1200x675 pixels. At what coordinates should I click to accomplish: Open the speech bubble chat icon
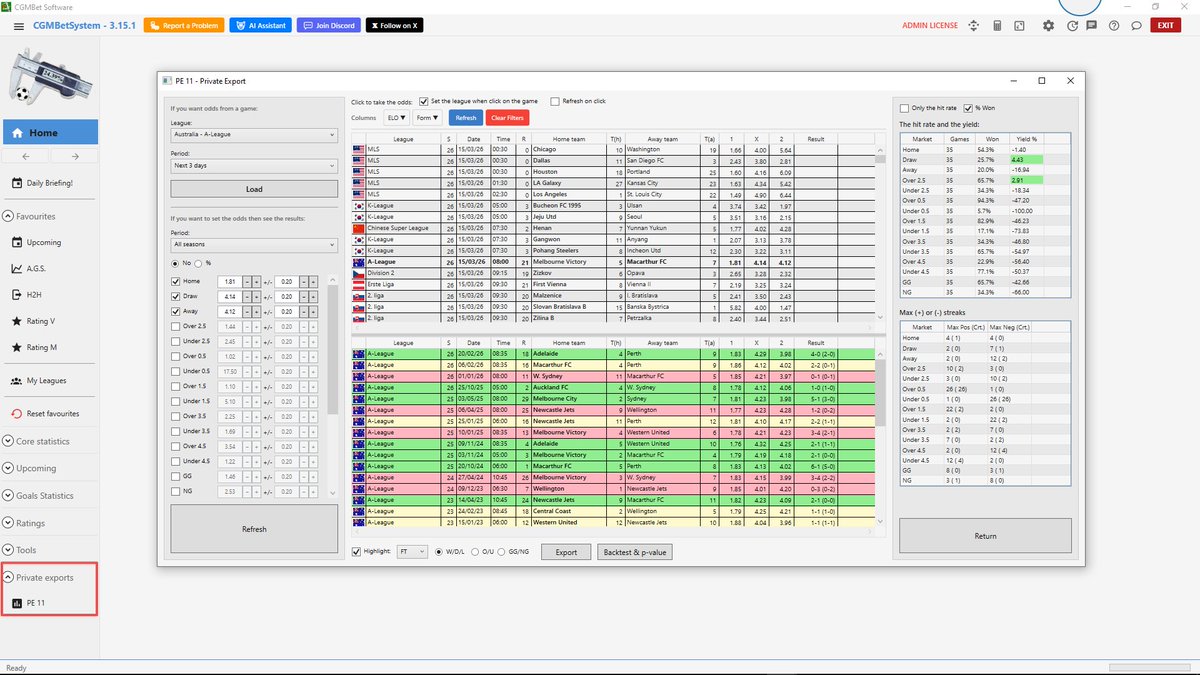[1136, 25]
